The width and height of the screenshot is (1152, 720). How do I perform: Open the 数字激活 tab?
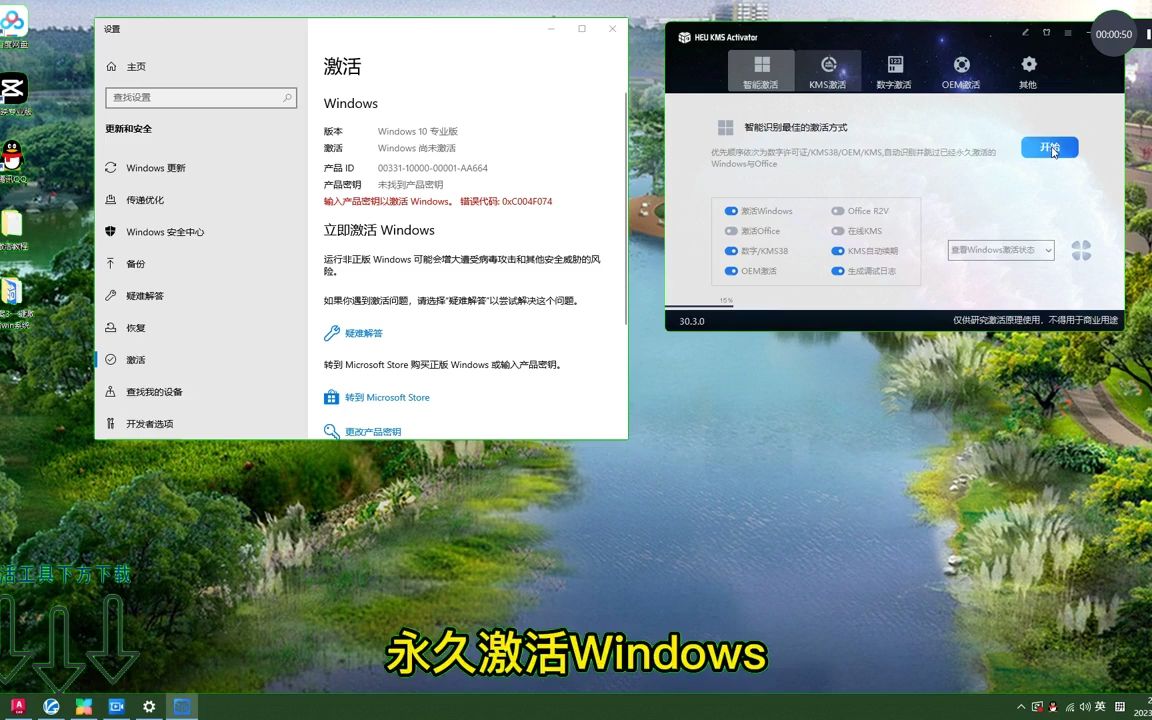(894, 71)
